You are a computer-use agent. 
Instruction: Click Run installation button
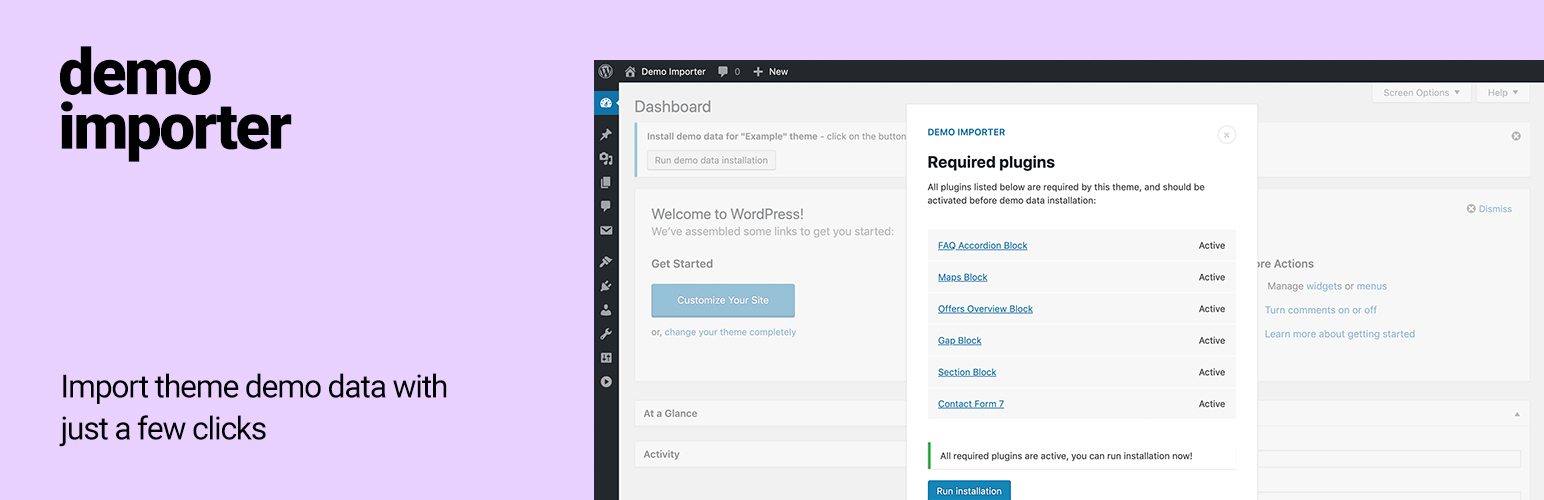click(969, 490)
